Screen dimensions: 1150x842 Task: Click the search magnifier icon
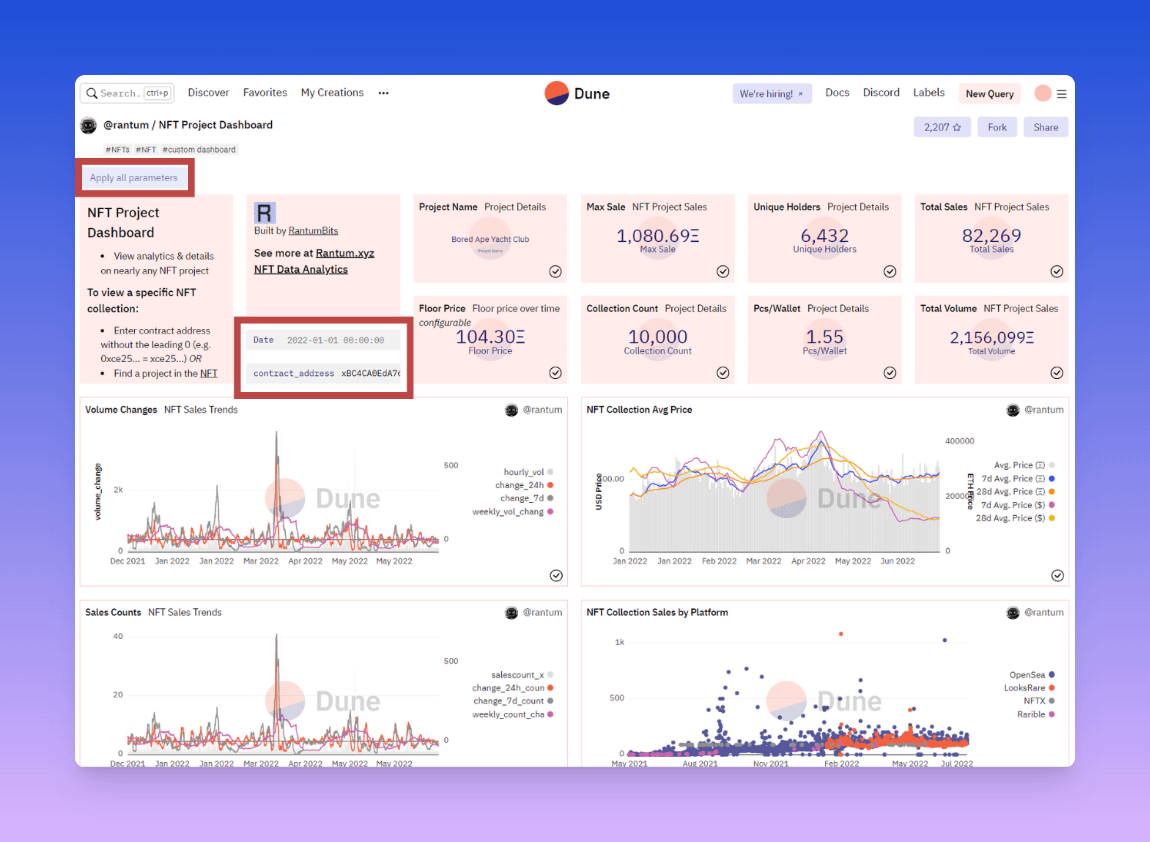tap(92, 93)
